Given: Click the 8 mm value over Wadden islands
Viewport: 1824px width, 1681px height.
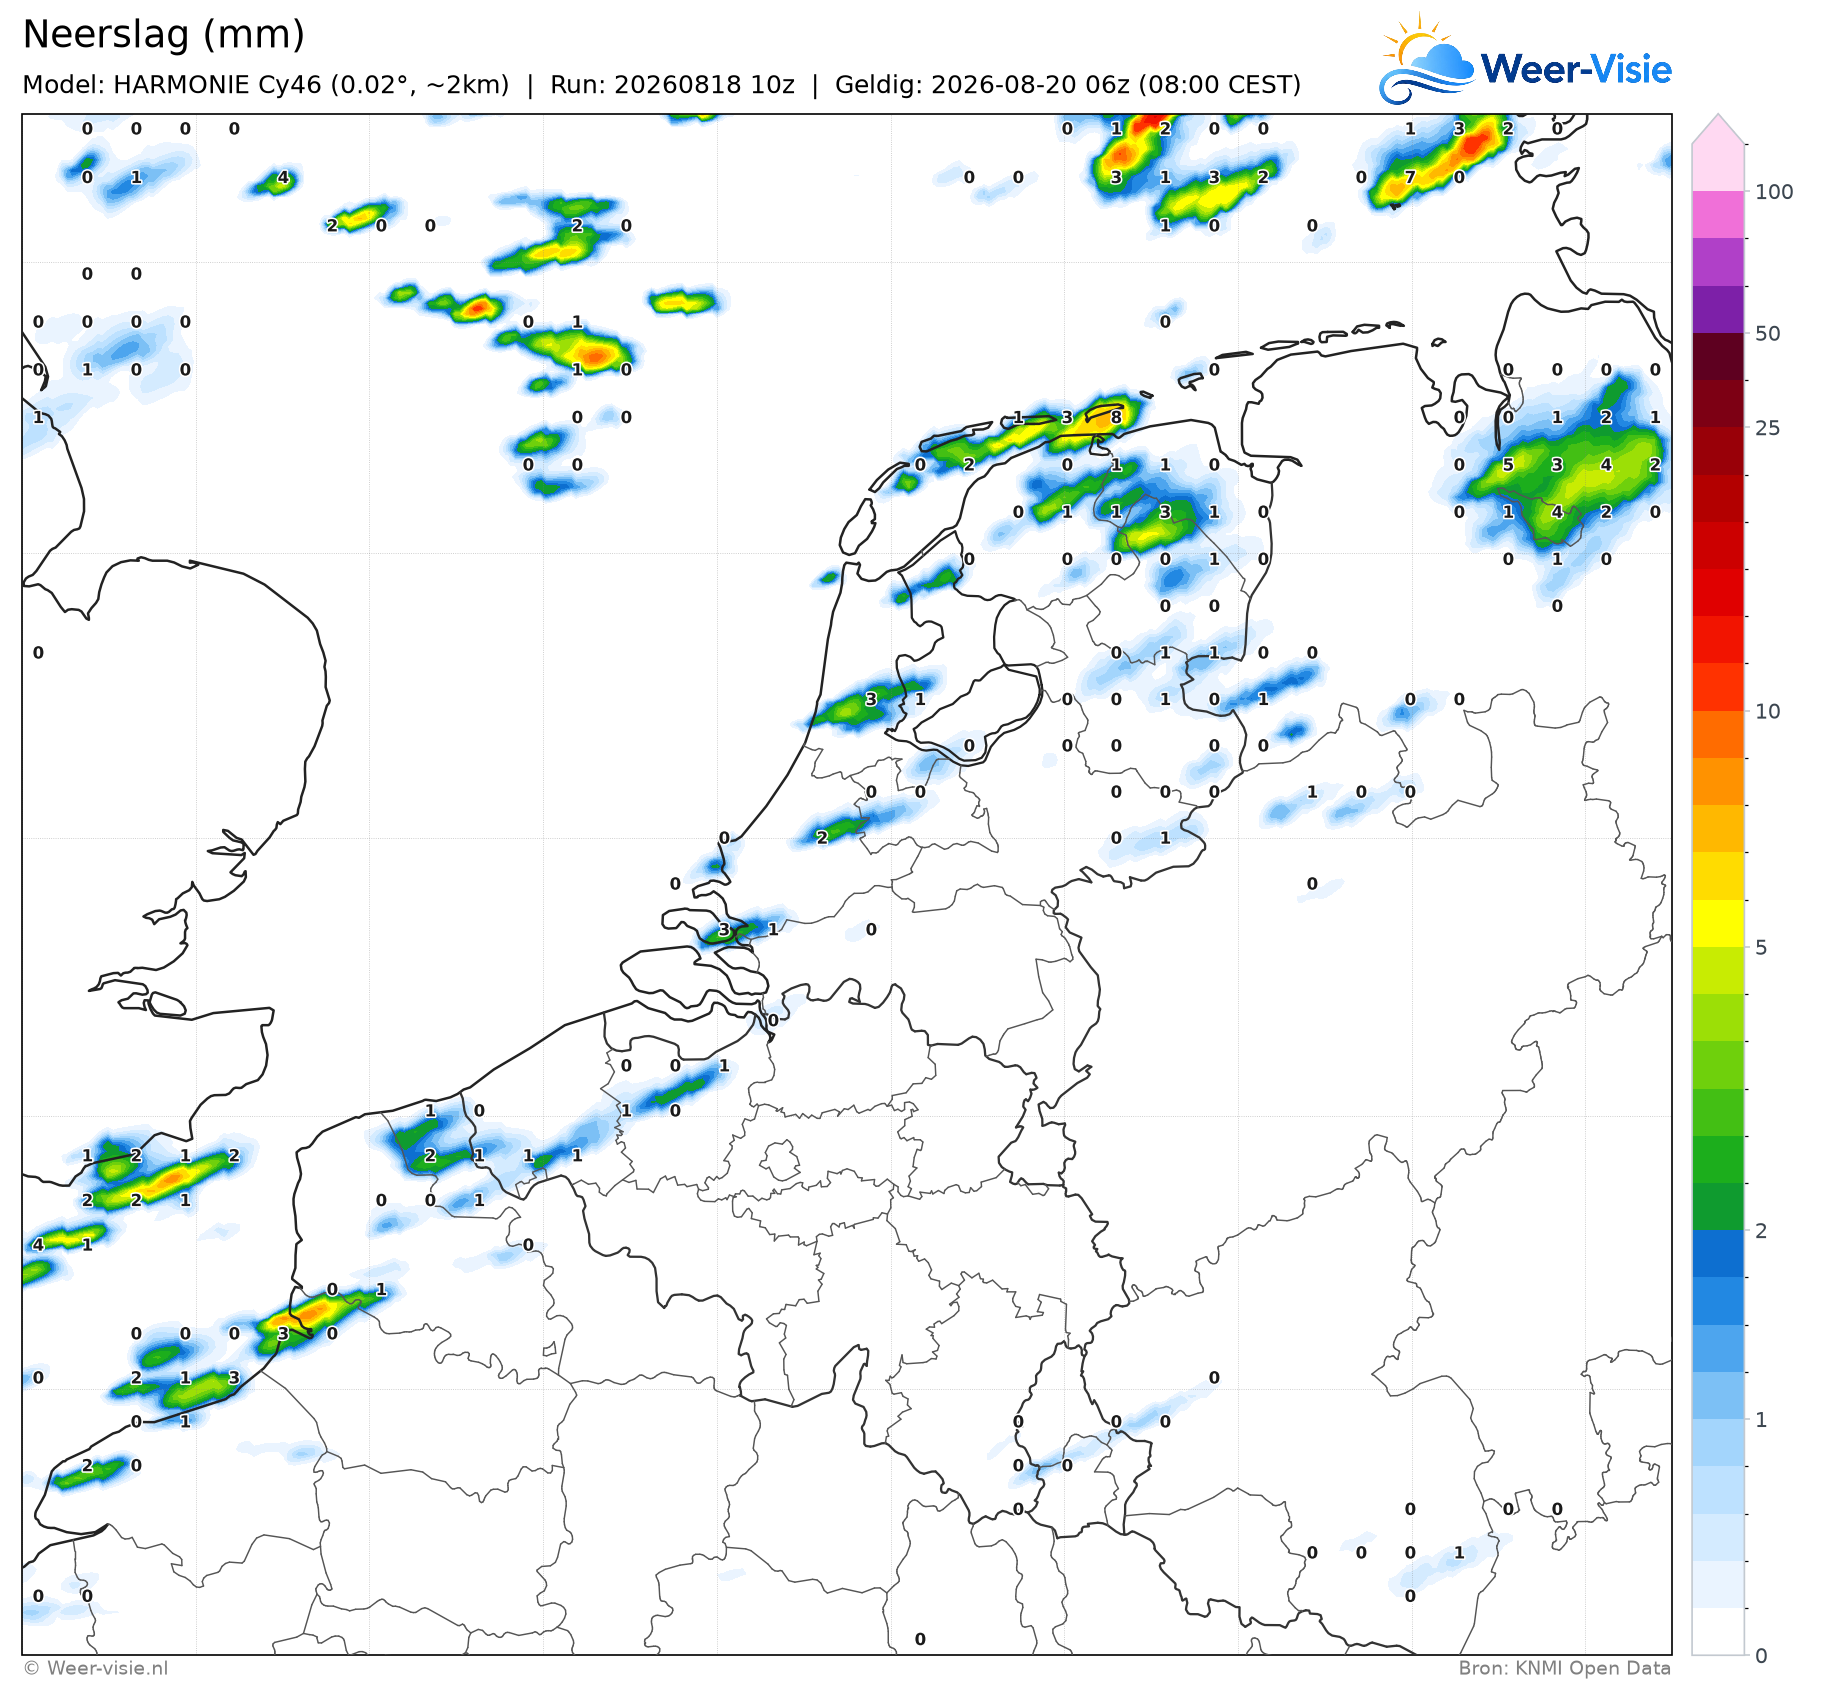Looking at the screenshot, I should [1116, 418].
